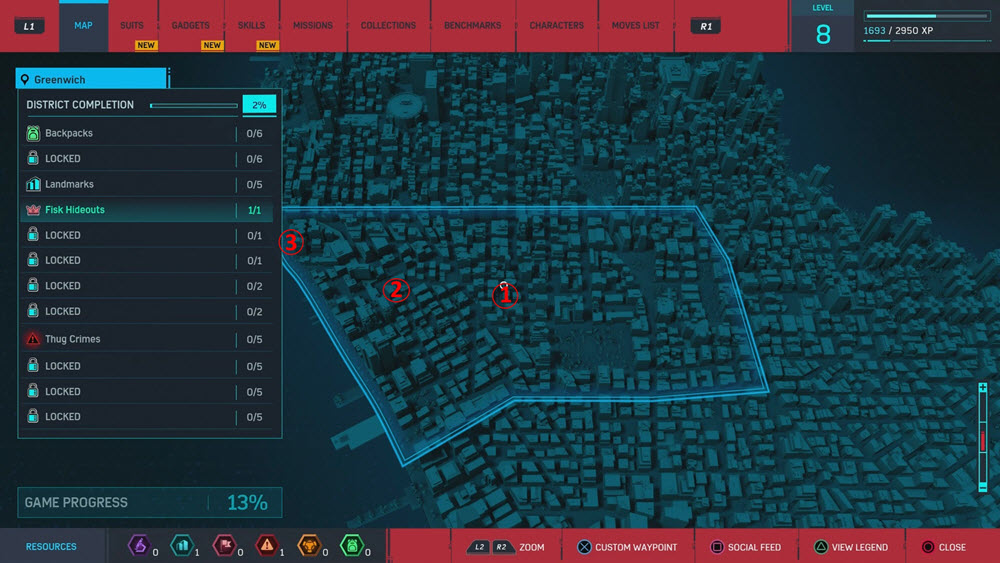1000x563 pixels.
Task: Click the 1693 / 2950 XP text
Action: [x=898, y=31]
